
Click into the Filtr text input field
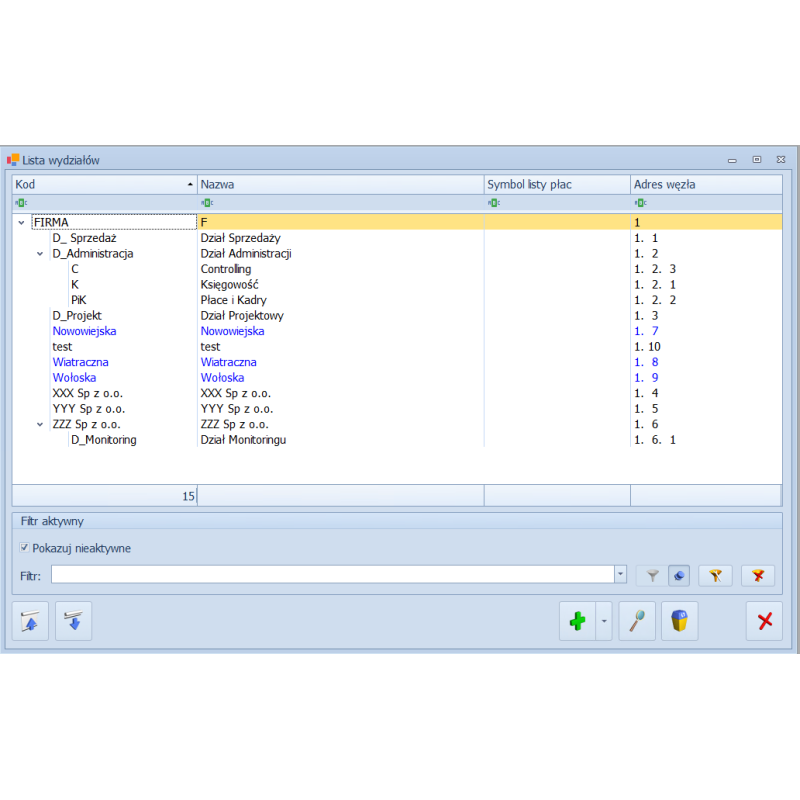coord(330,575)
